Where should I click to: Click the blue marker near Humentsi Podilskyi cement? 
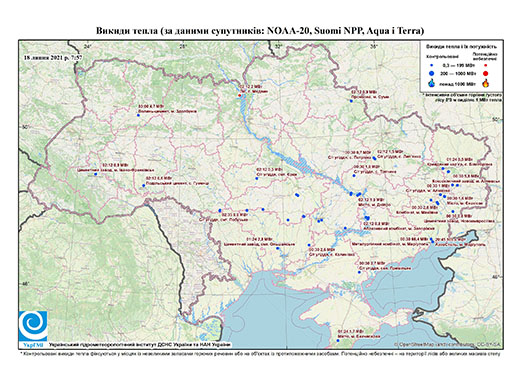pyautogui.click(x=144, y=185)
